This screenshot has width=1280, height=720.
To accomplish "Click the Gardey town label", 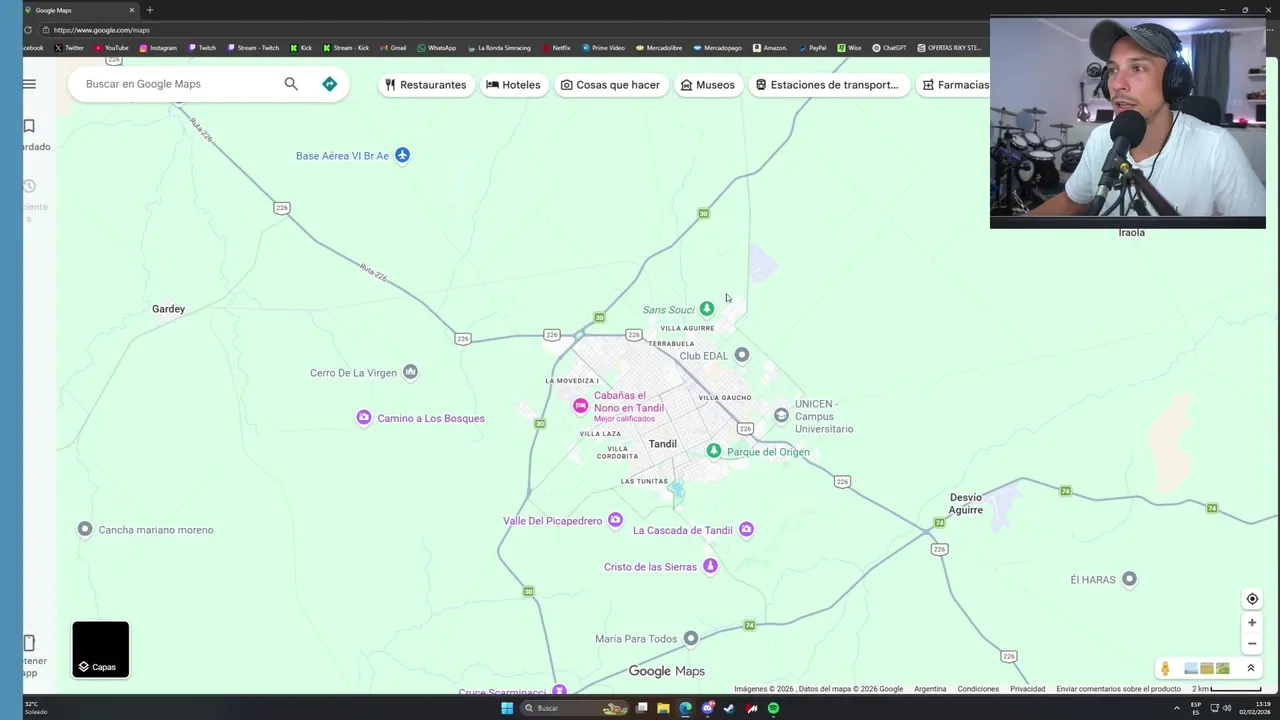I will coord(168,309).
